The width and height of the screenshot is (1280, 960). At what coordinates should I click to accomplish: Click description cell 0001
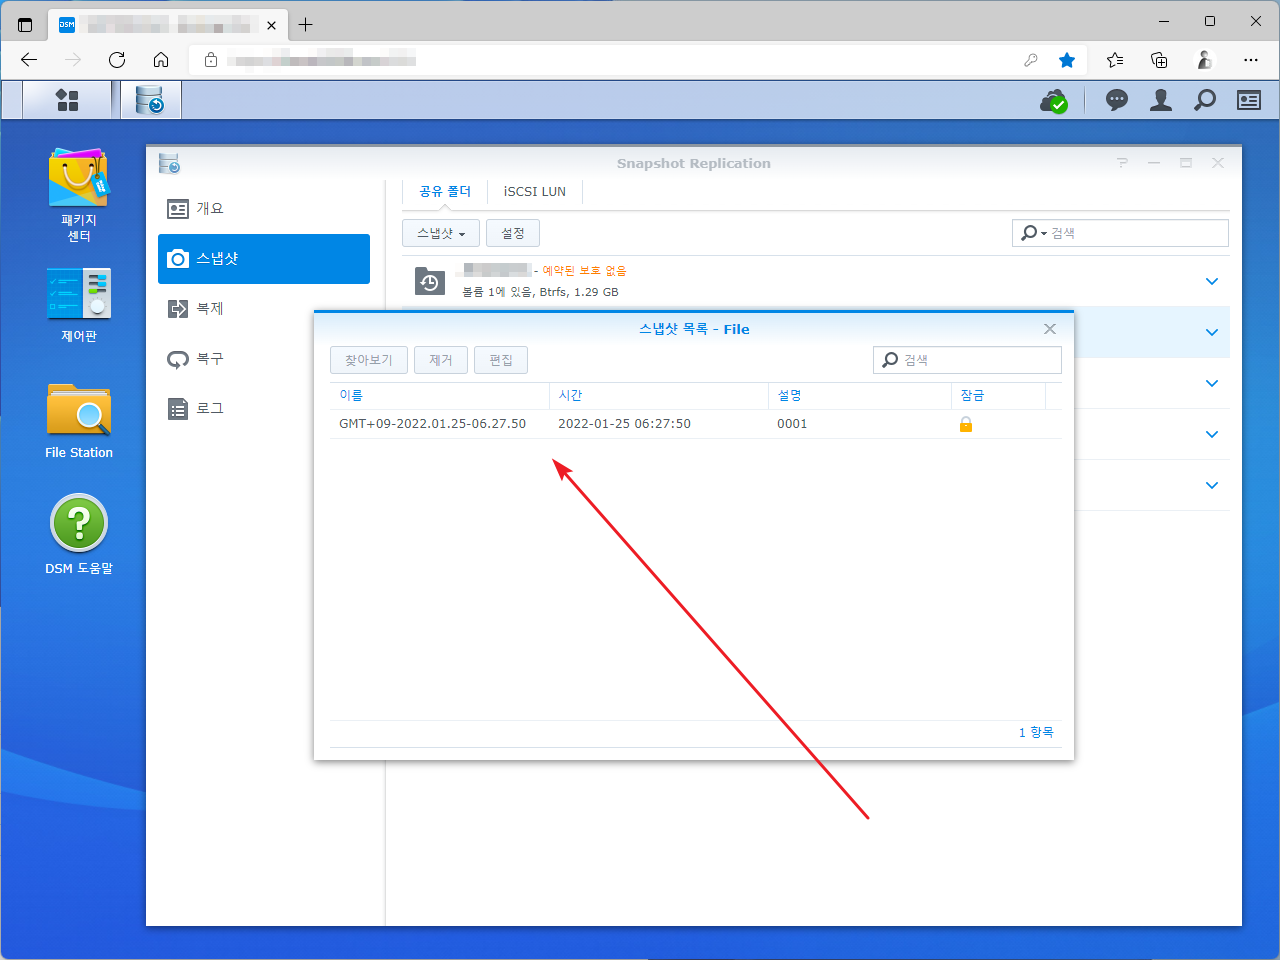click(792, 424)
